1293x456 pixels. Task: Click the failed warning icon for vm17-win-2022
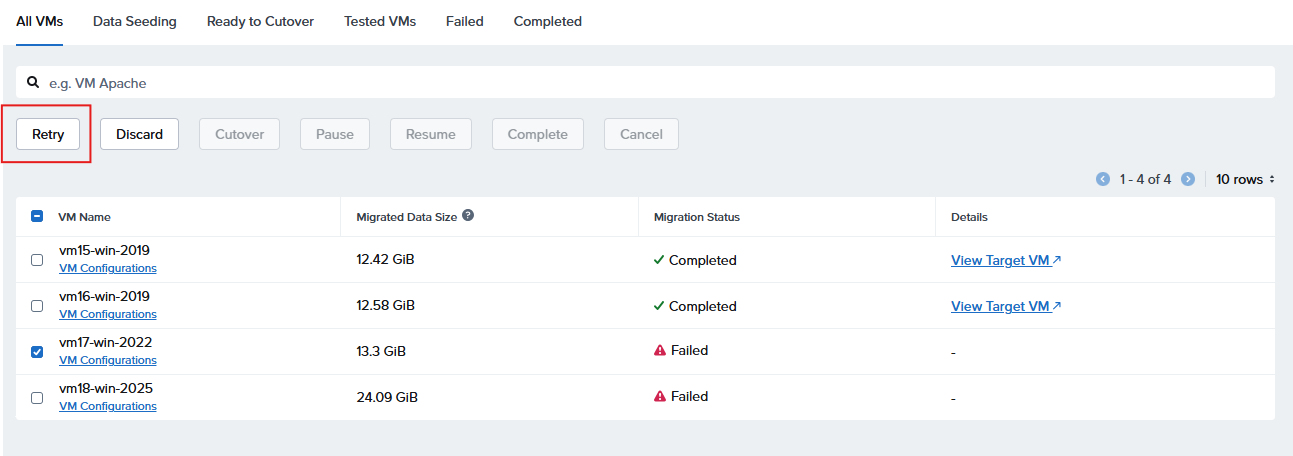pos(660,351)
